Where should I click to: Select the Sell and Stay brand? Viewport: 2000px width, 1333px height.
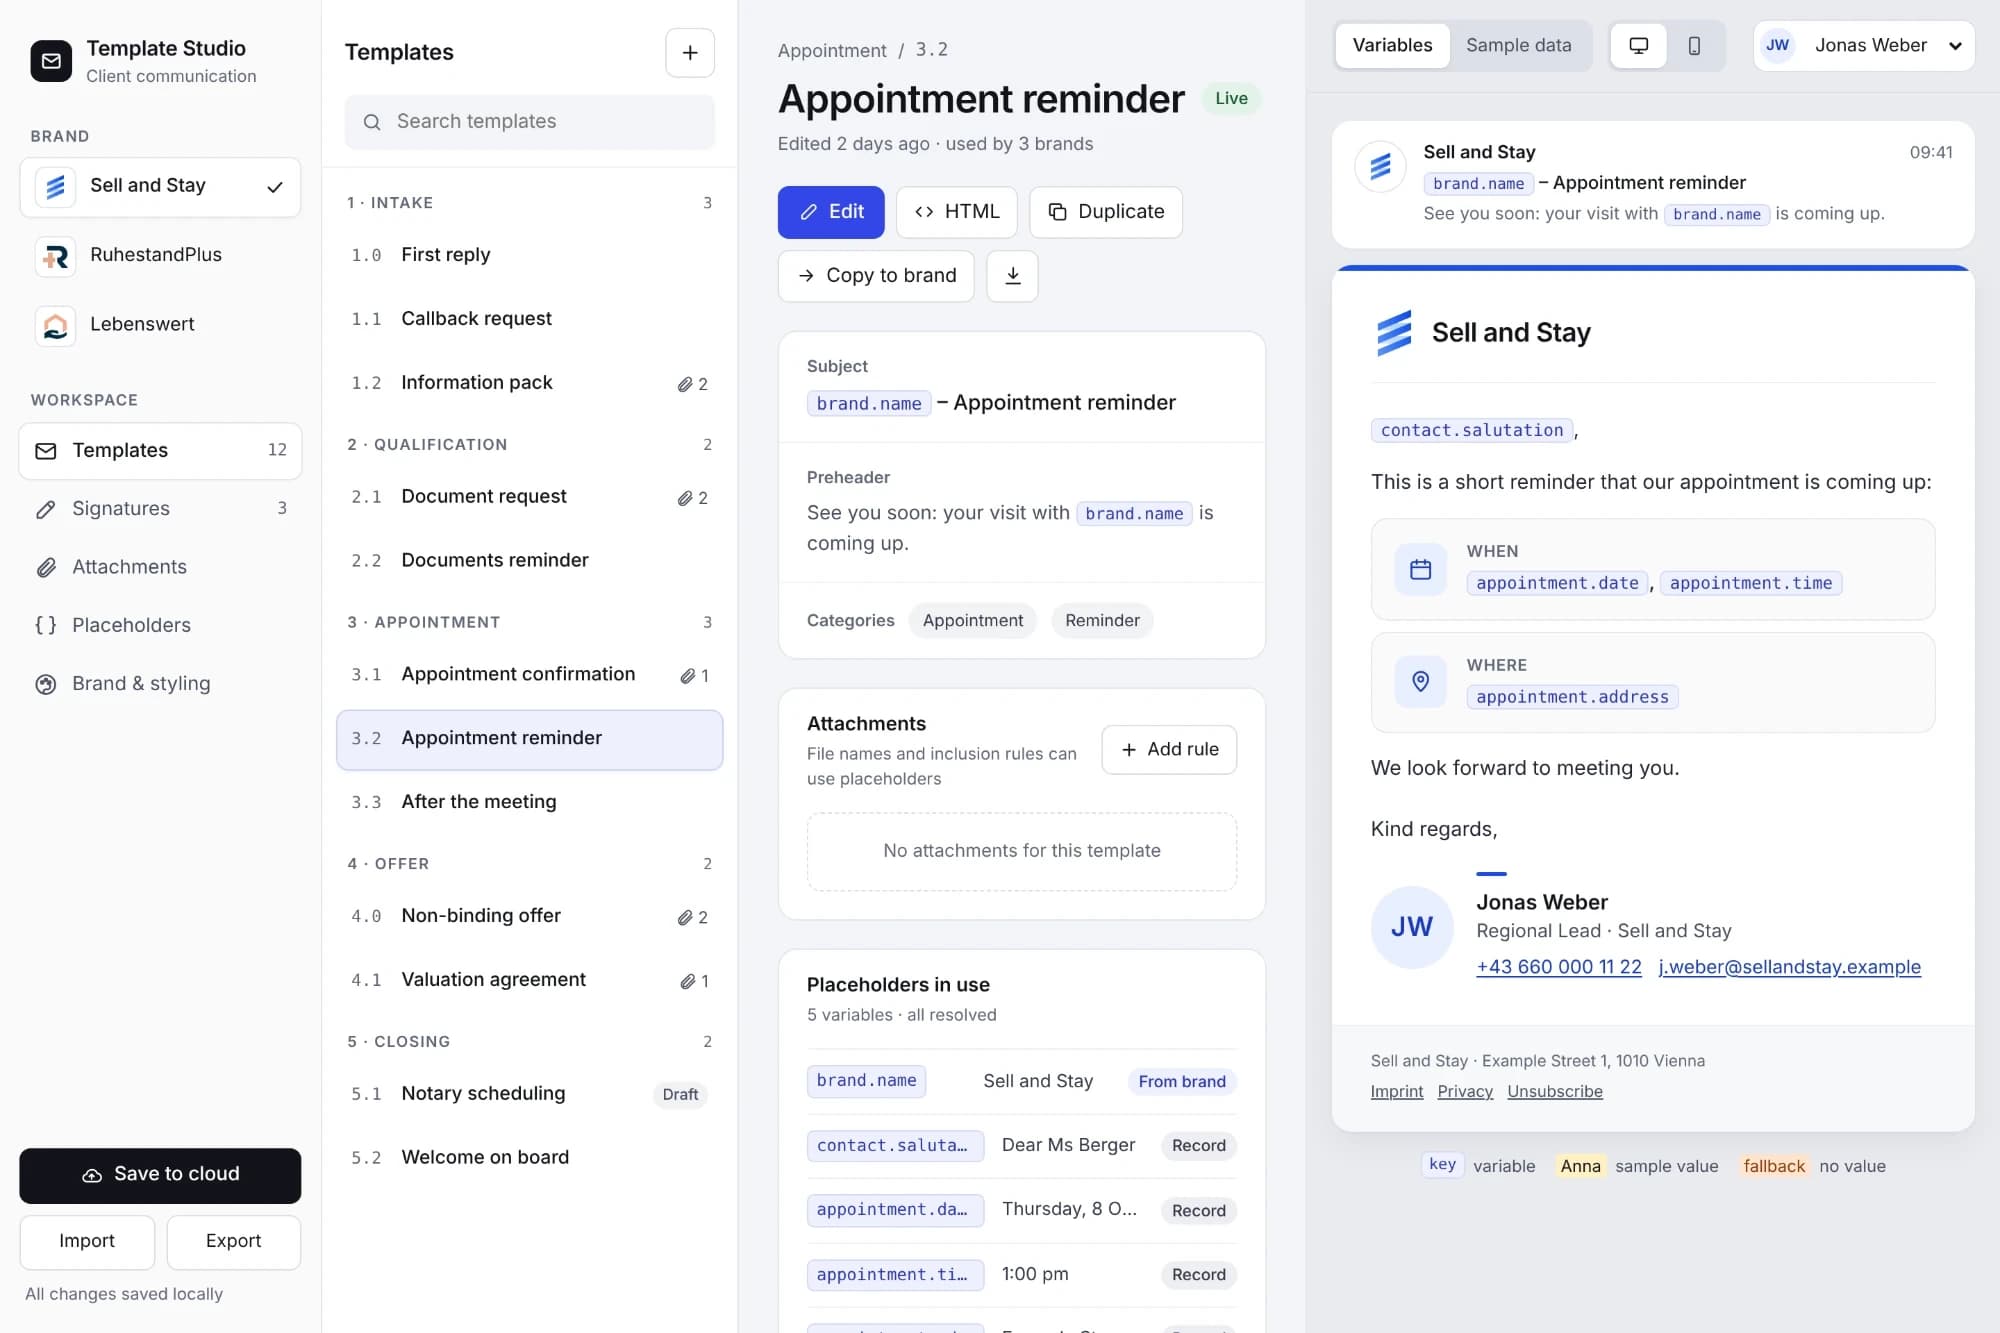pyautogui.click(x=160, y=187)
